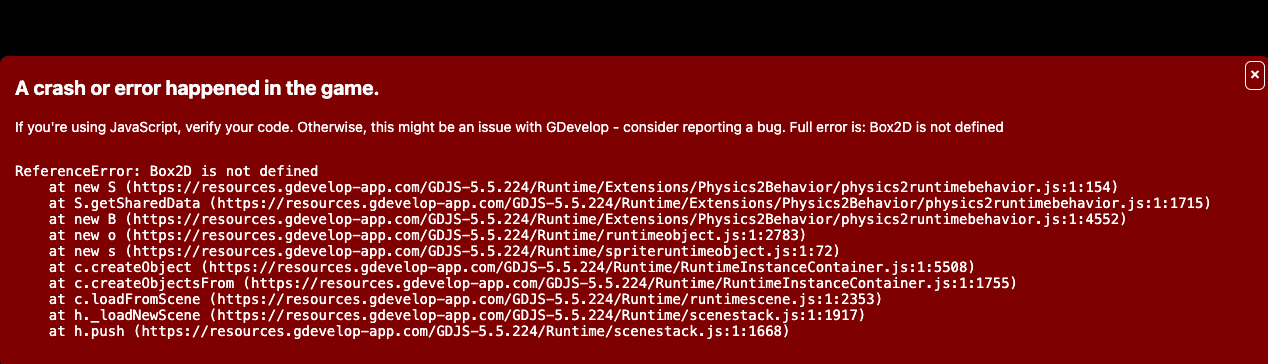Click the "at new B" stack entry
Screen dimensions: 1268x364
[587, 219]
